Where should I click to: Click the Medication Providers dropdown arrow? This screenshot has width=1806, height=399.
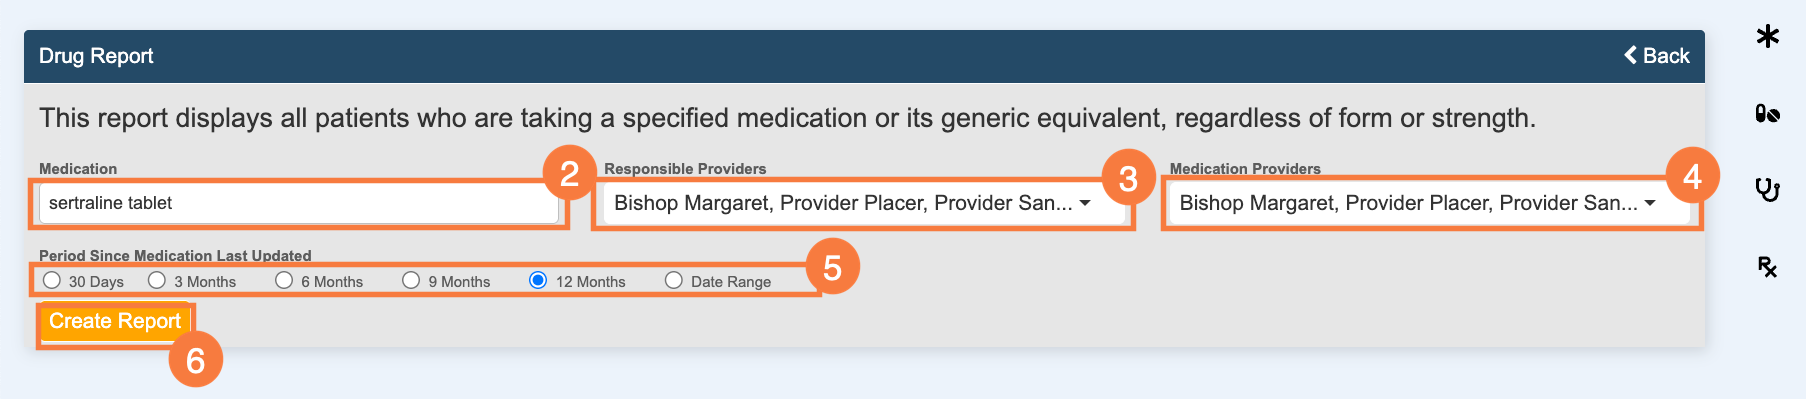[x=1650, y=203]
